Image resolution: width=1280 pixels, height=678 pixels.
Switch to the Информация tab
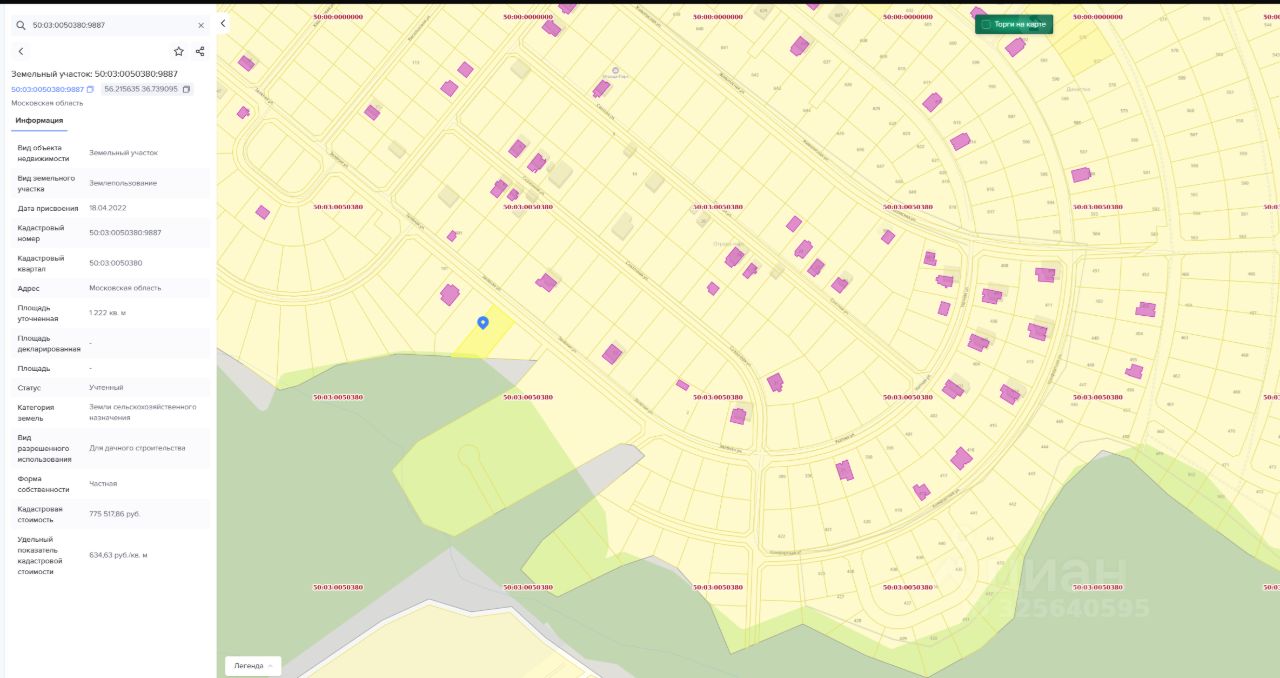click(39, 121)
